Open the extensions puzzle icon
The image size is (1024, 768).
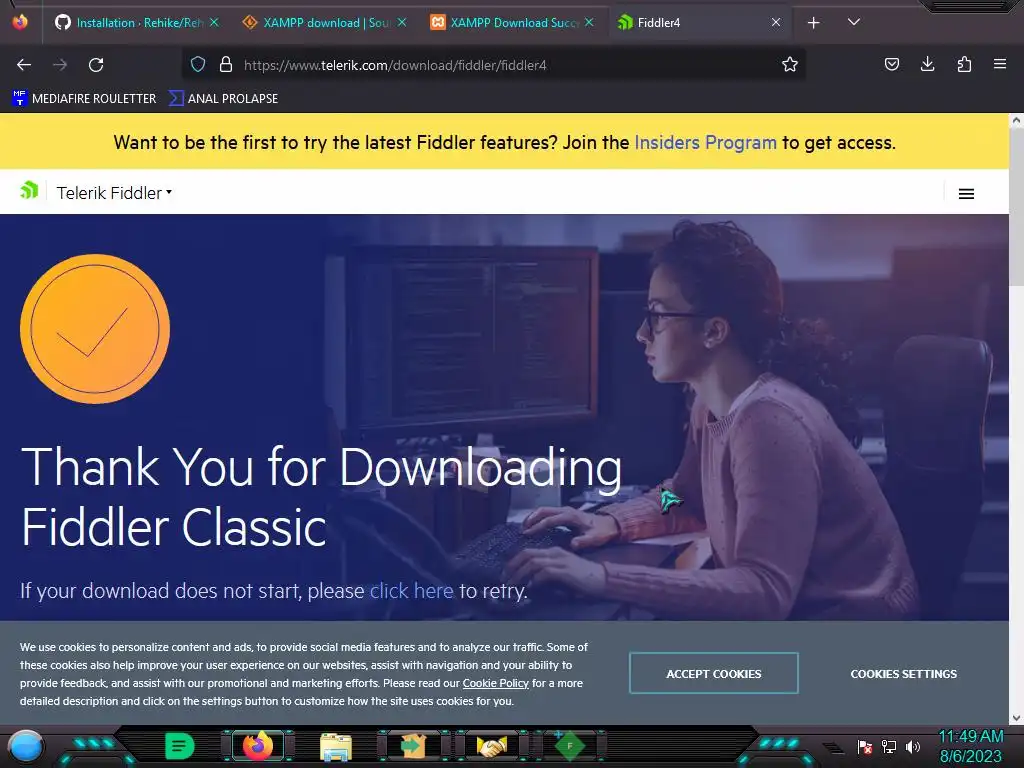pyautogui.click(x=964, y=64)
